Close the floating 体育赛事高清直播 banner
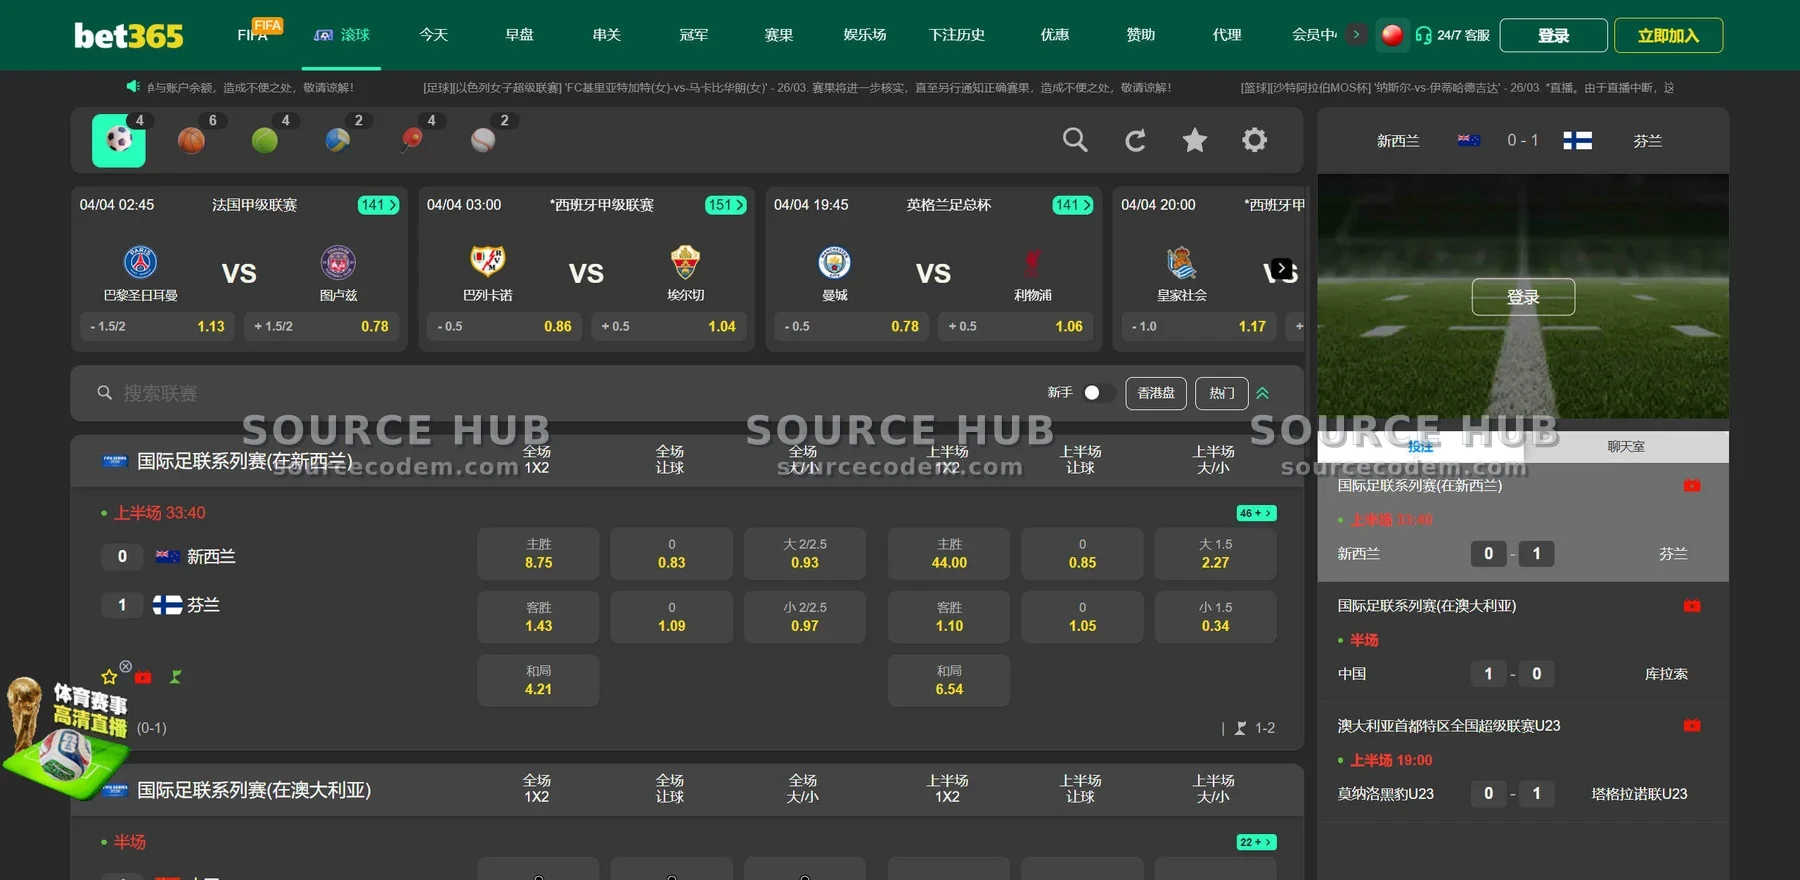 click(125, 666)
